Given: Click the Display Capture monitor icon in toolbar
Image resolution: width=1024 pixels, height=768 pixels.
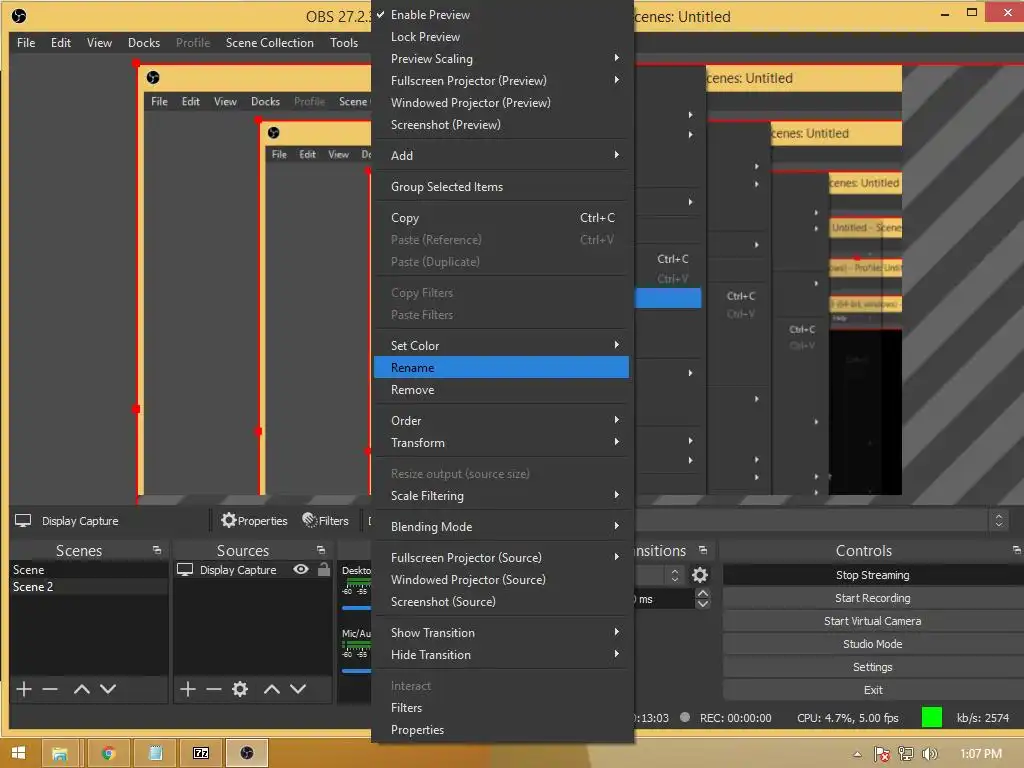Looking at the screenshot, I should (x=23, y=520).
